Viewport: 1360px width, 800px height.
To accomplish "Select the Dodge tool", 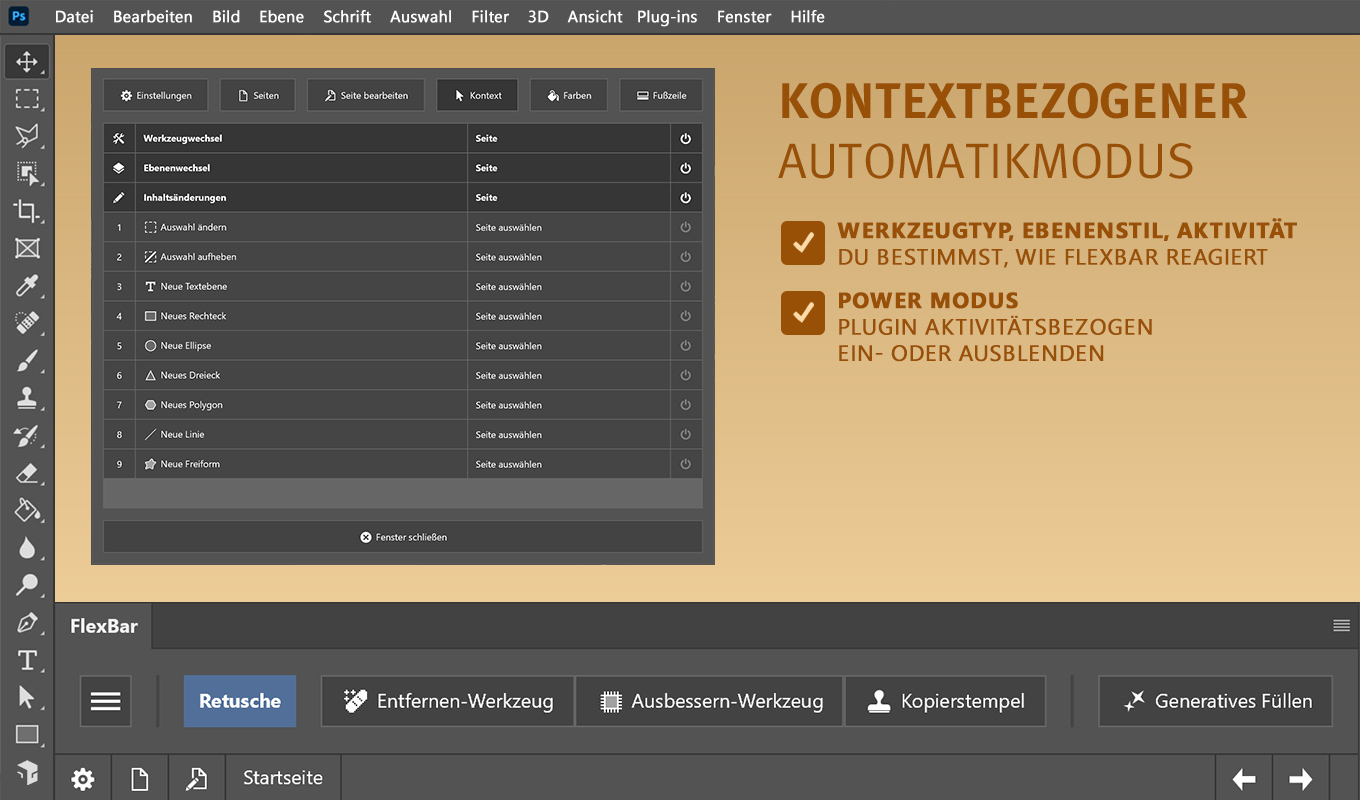I will coord(27,585).
